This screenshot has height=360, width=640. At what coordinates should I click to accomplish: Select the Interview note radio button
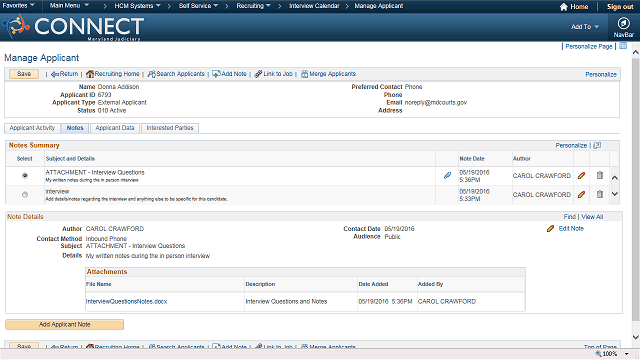25,195
